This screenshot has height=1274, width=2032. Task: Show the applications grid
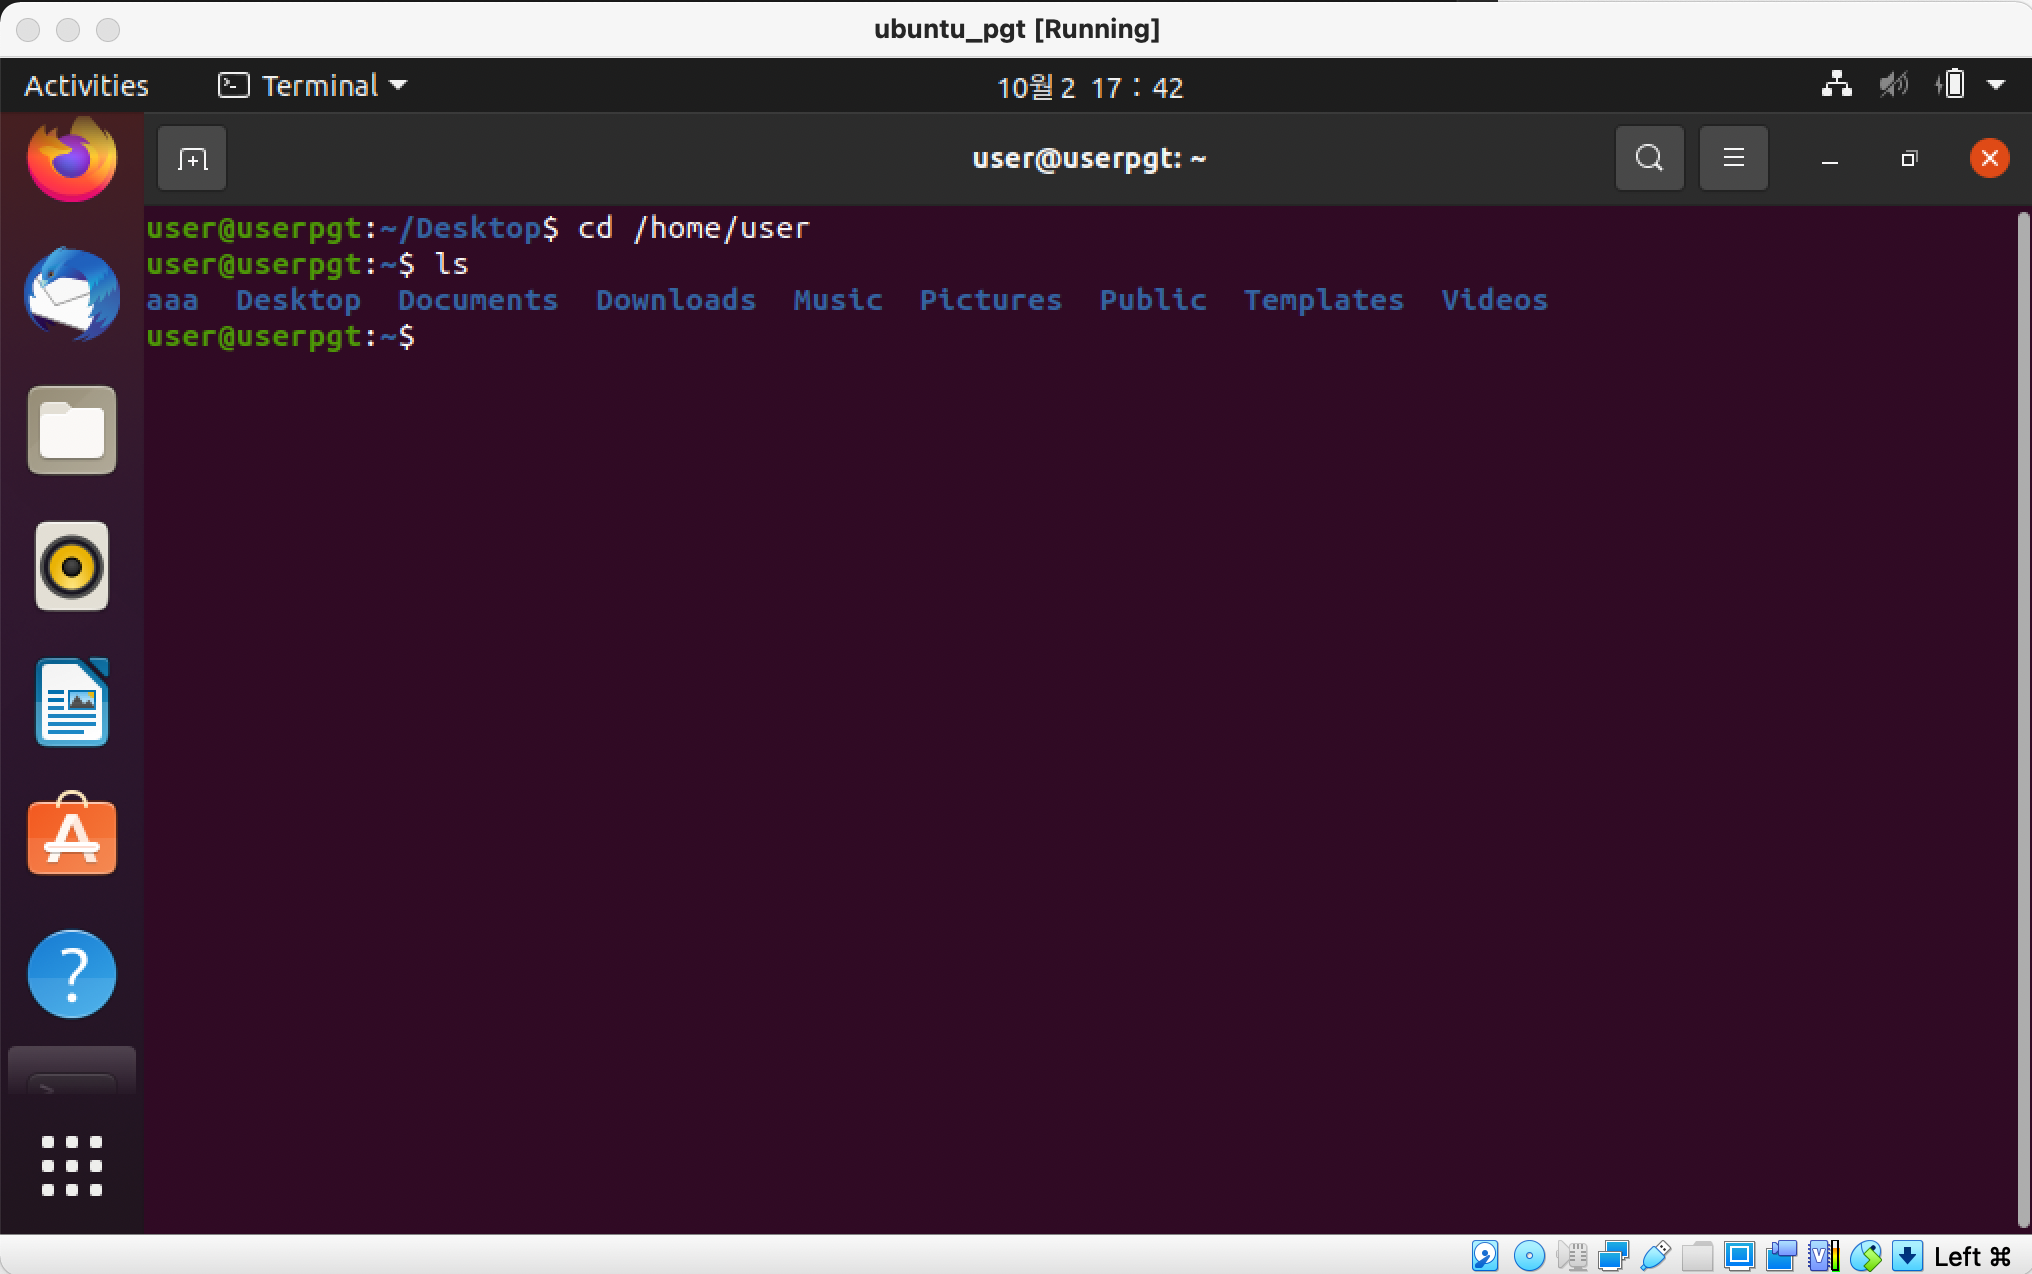tap(72, 1165)
